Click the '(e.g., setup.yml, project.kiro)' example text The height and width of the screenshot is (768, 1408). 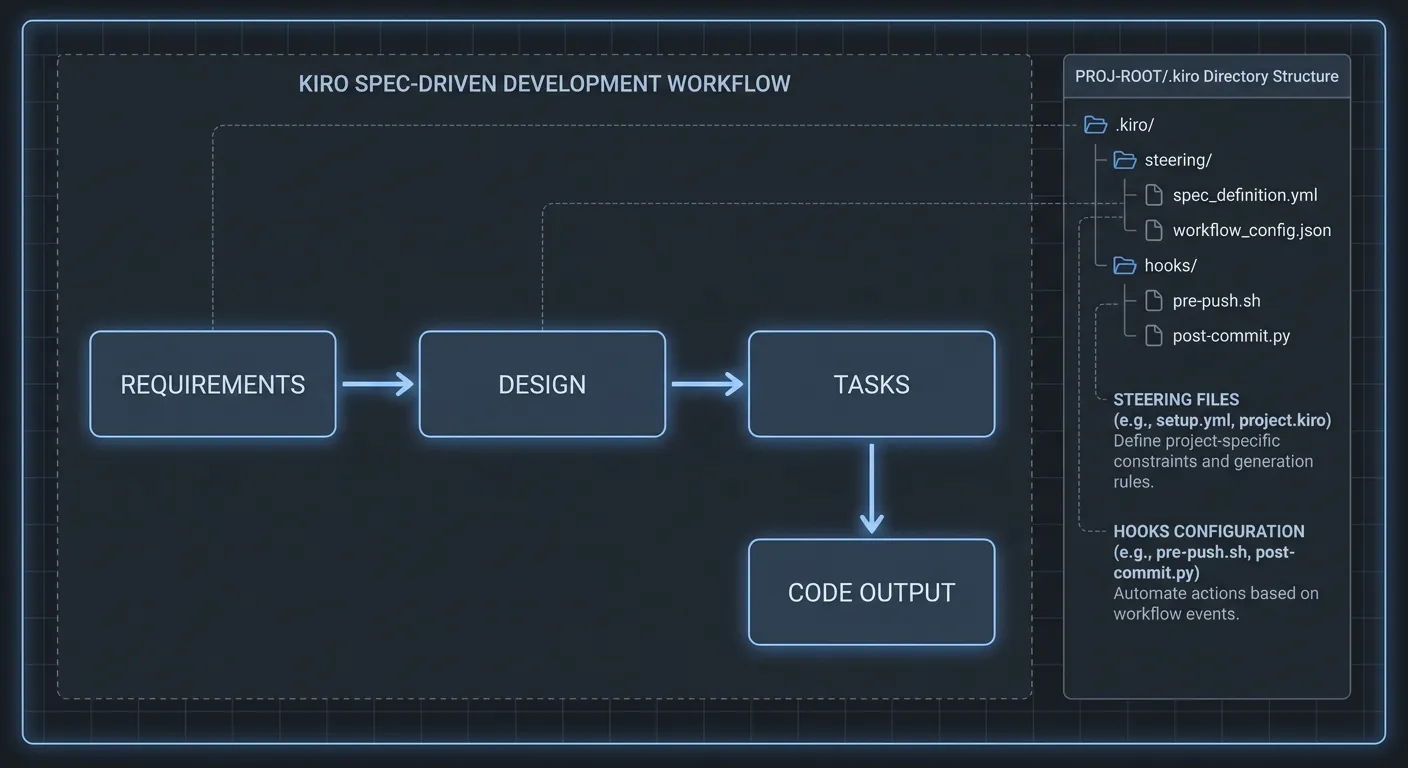[x=1222, y=420]
